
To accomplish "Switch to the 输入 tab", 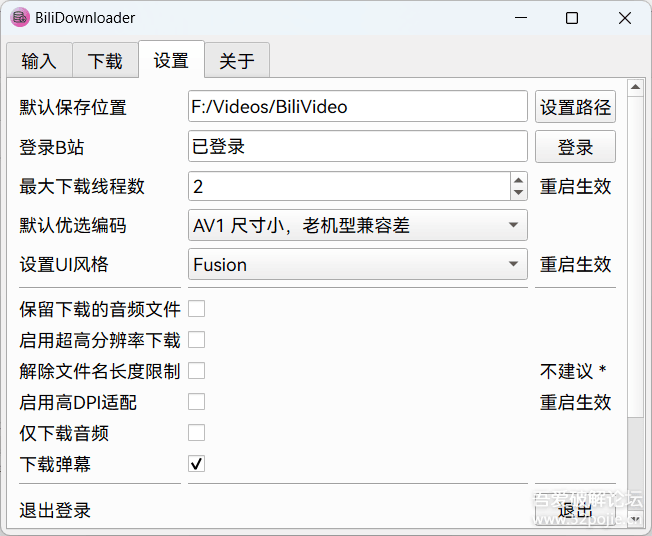I will [39, 61].
